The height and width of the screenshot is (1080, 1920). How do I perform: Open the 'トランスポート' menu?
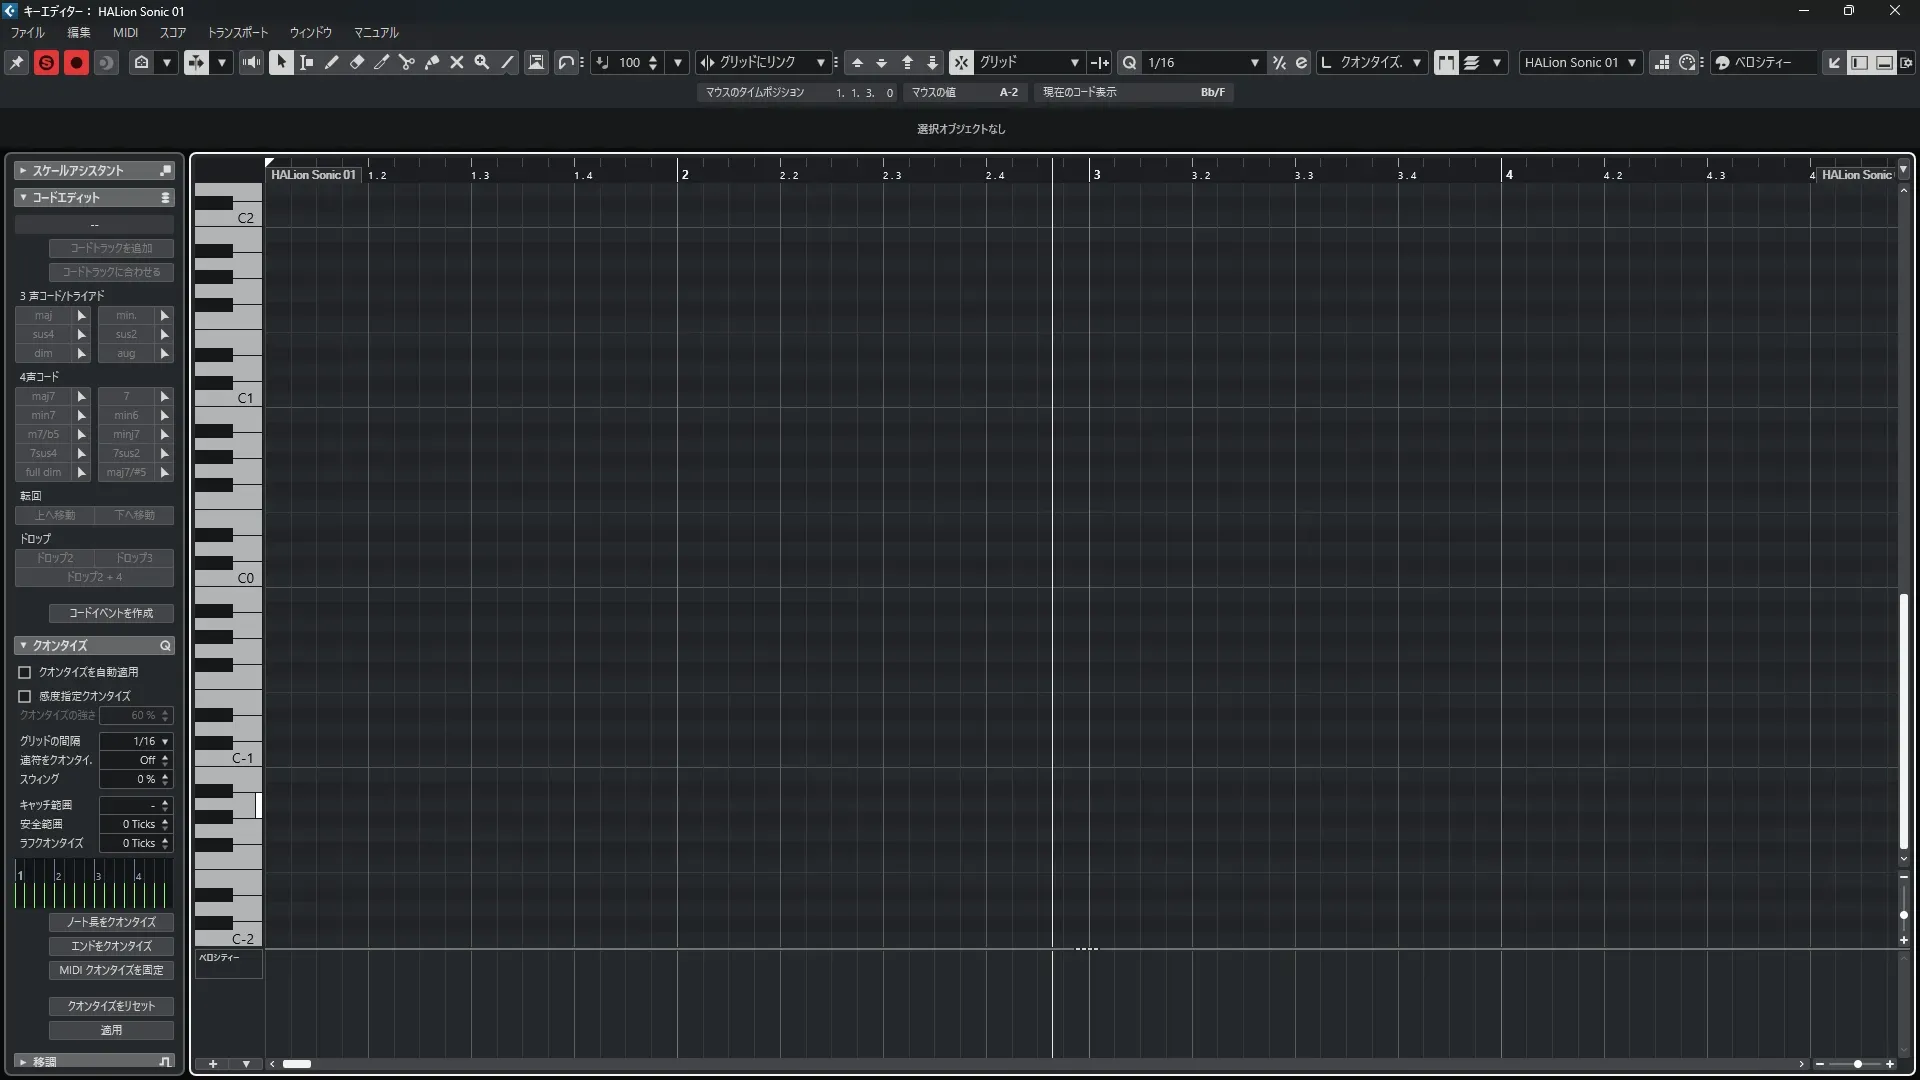(x=237, y=32)
